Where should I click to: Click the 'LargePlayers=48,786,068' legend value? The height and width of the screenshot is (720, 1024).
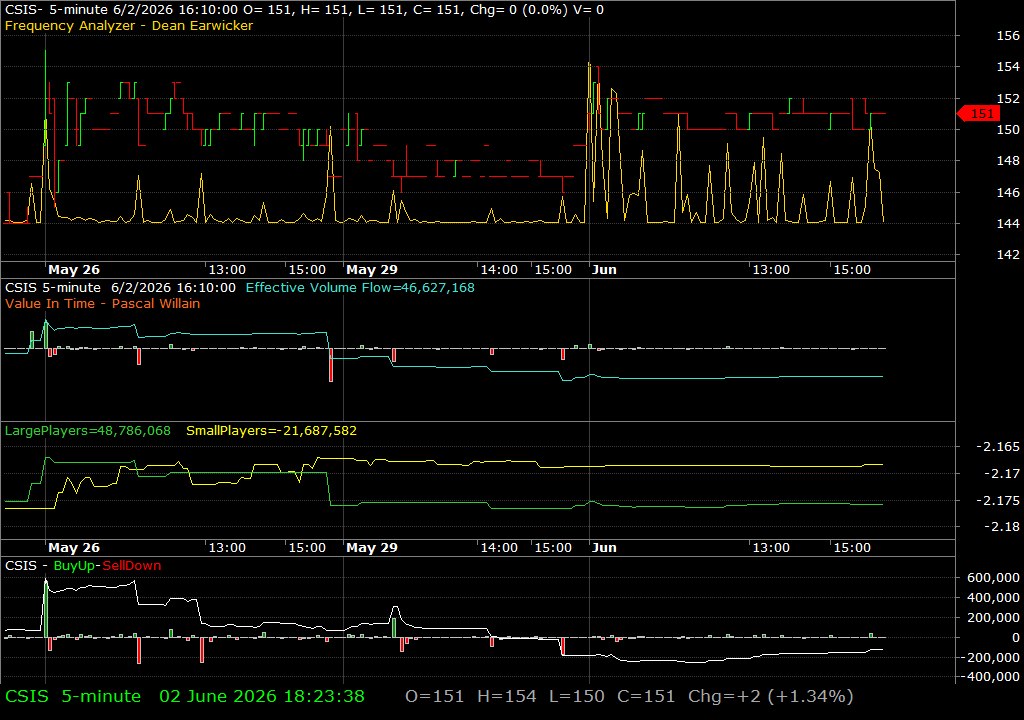[x=88, y=431]
